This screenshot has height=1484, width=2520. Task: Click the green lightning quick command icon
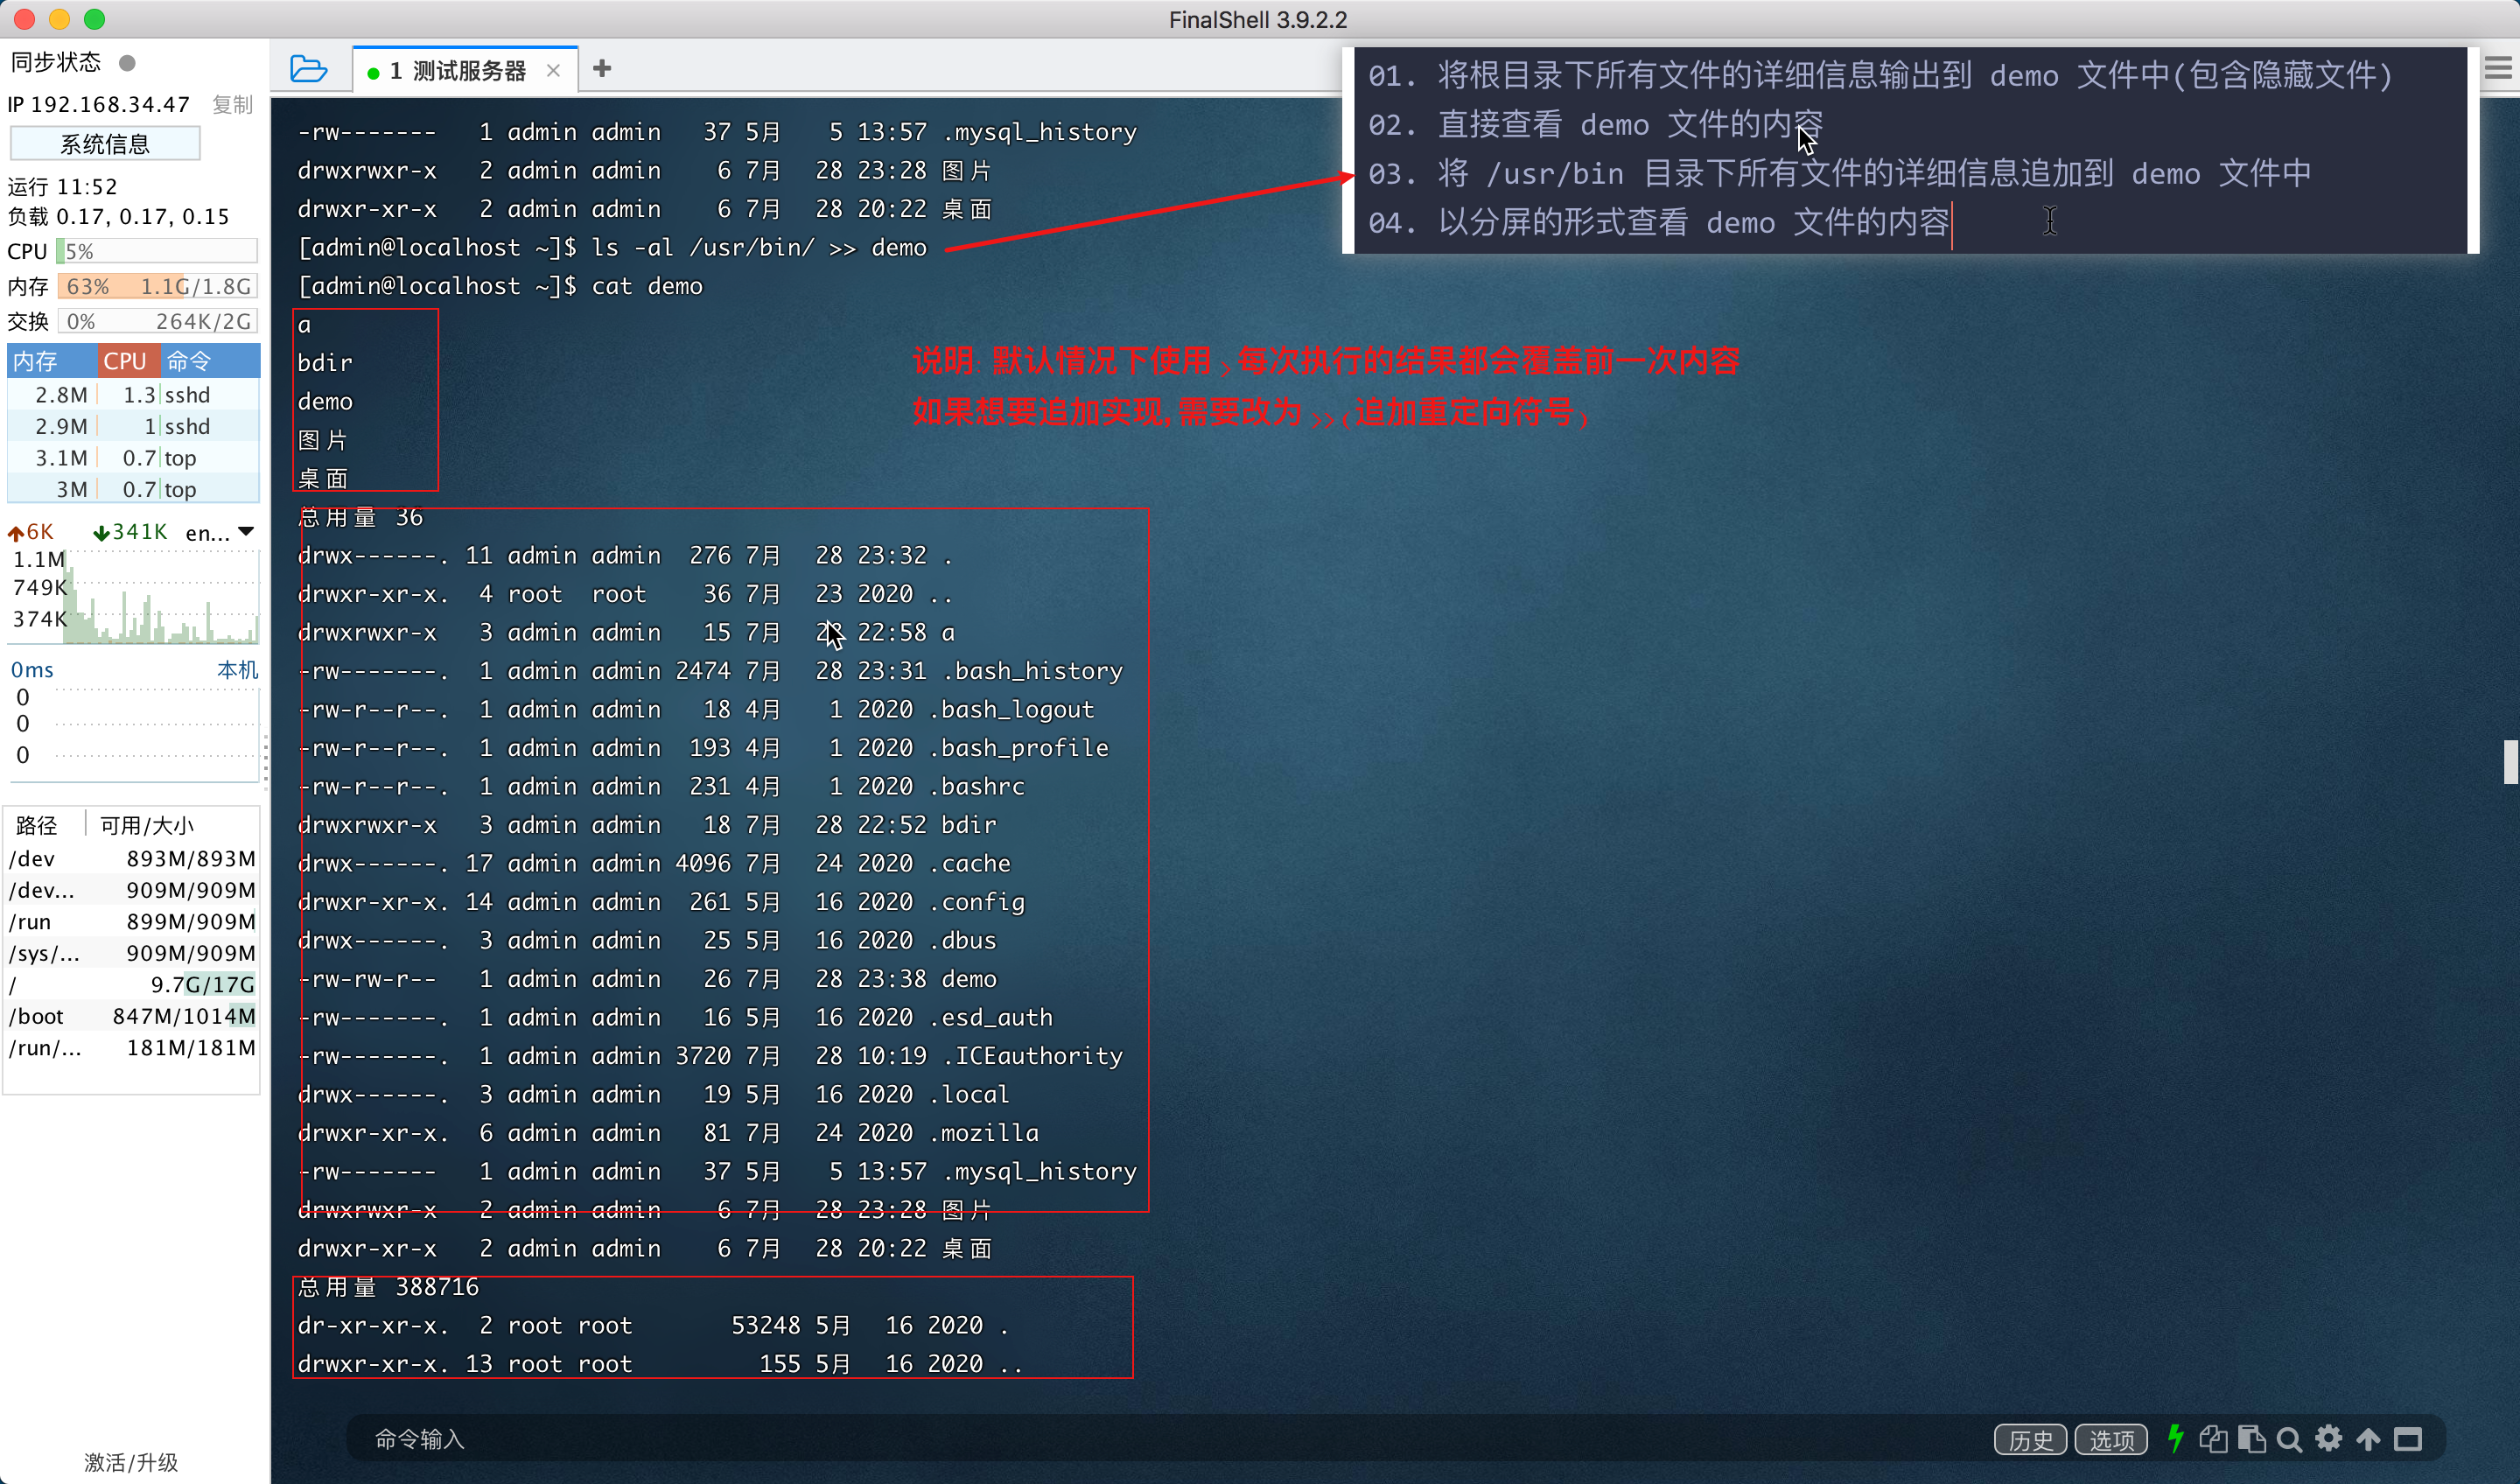coord(2175,1438)
